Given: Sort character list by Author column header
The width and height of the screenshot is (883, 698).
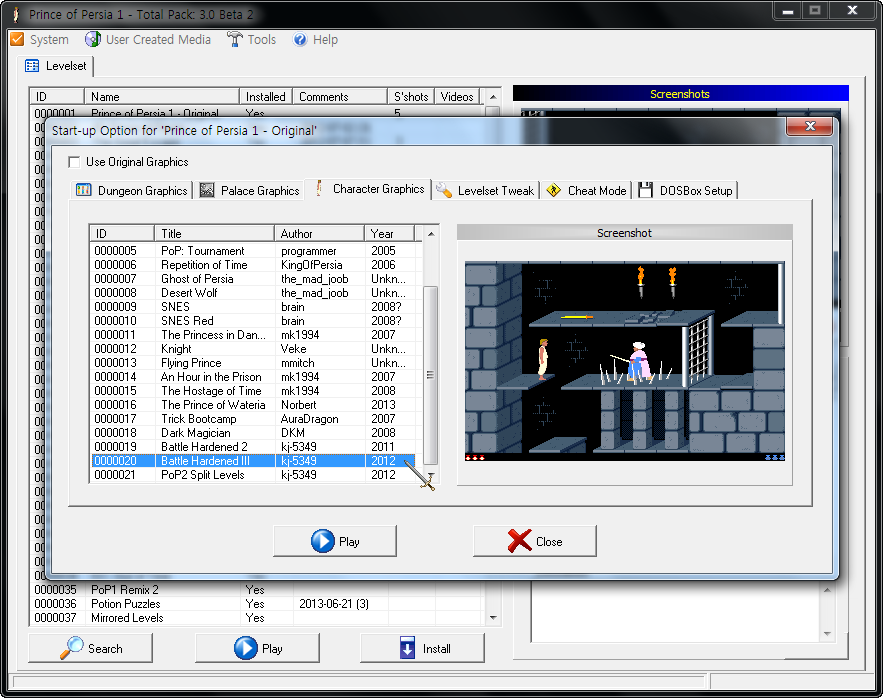Looking at the screenshot, I should point(319,234).
